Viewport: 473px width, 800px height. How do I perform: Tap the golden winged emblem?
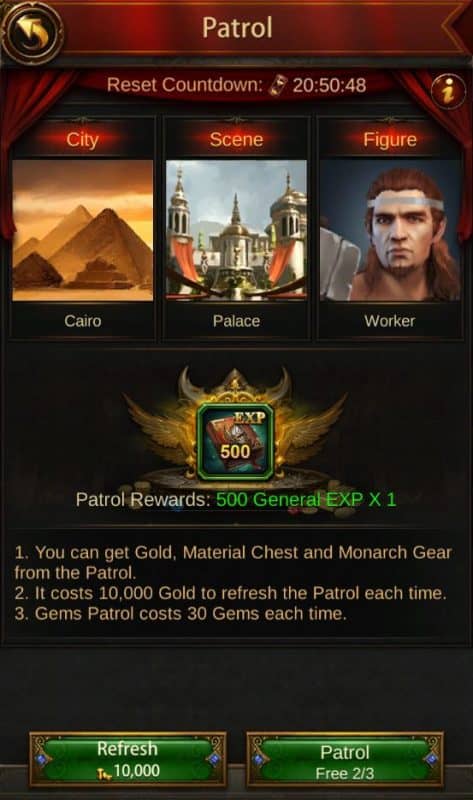[x=236, y=428]
